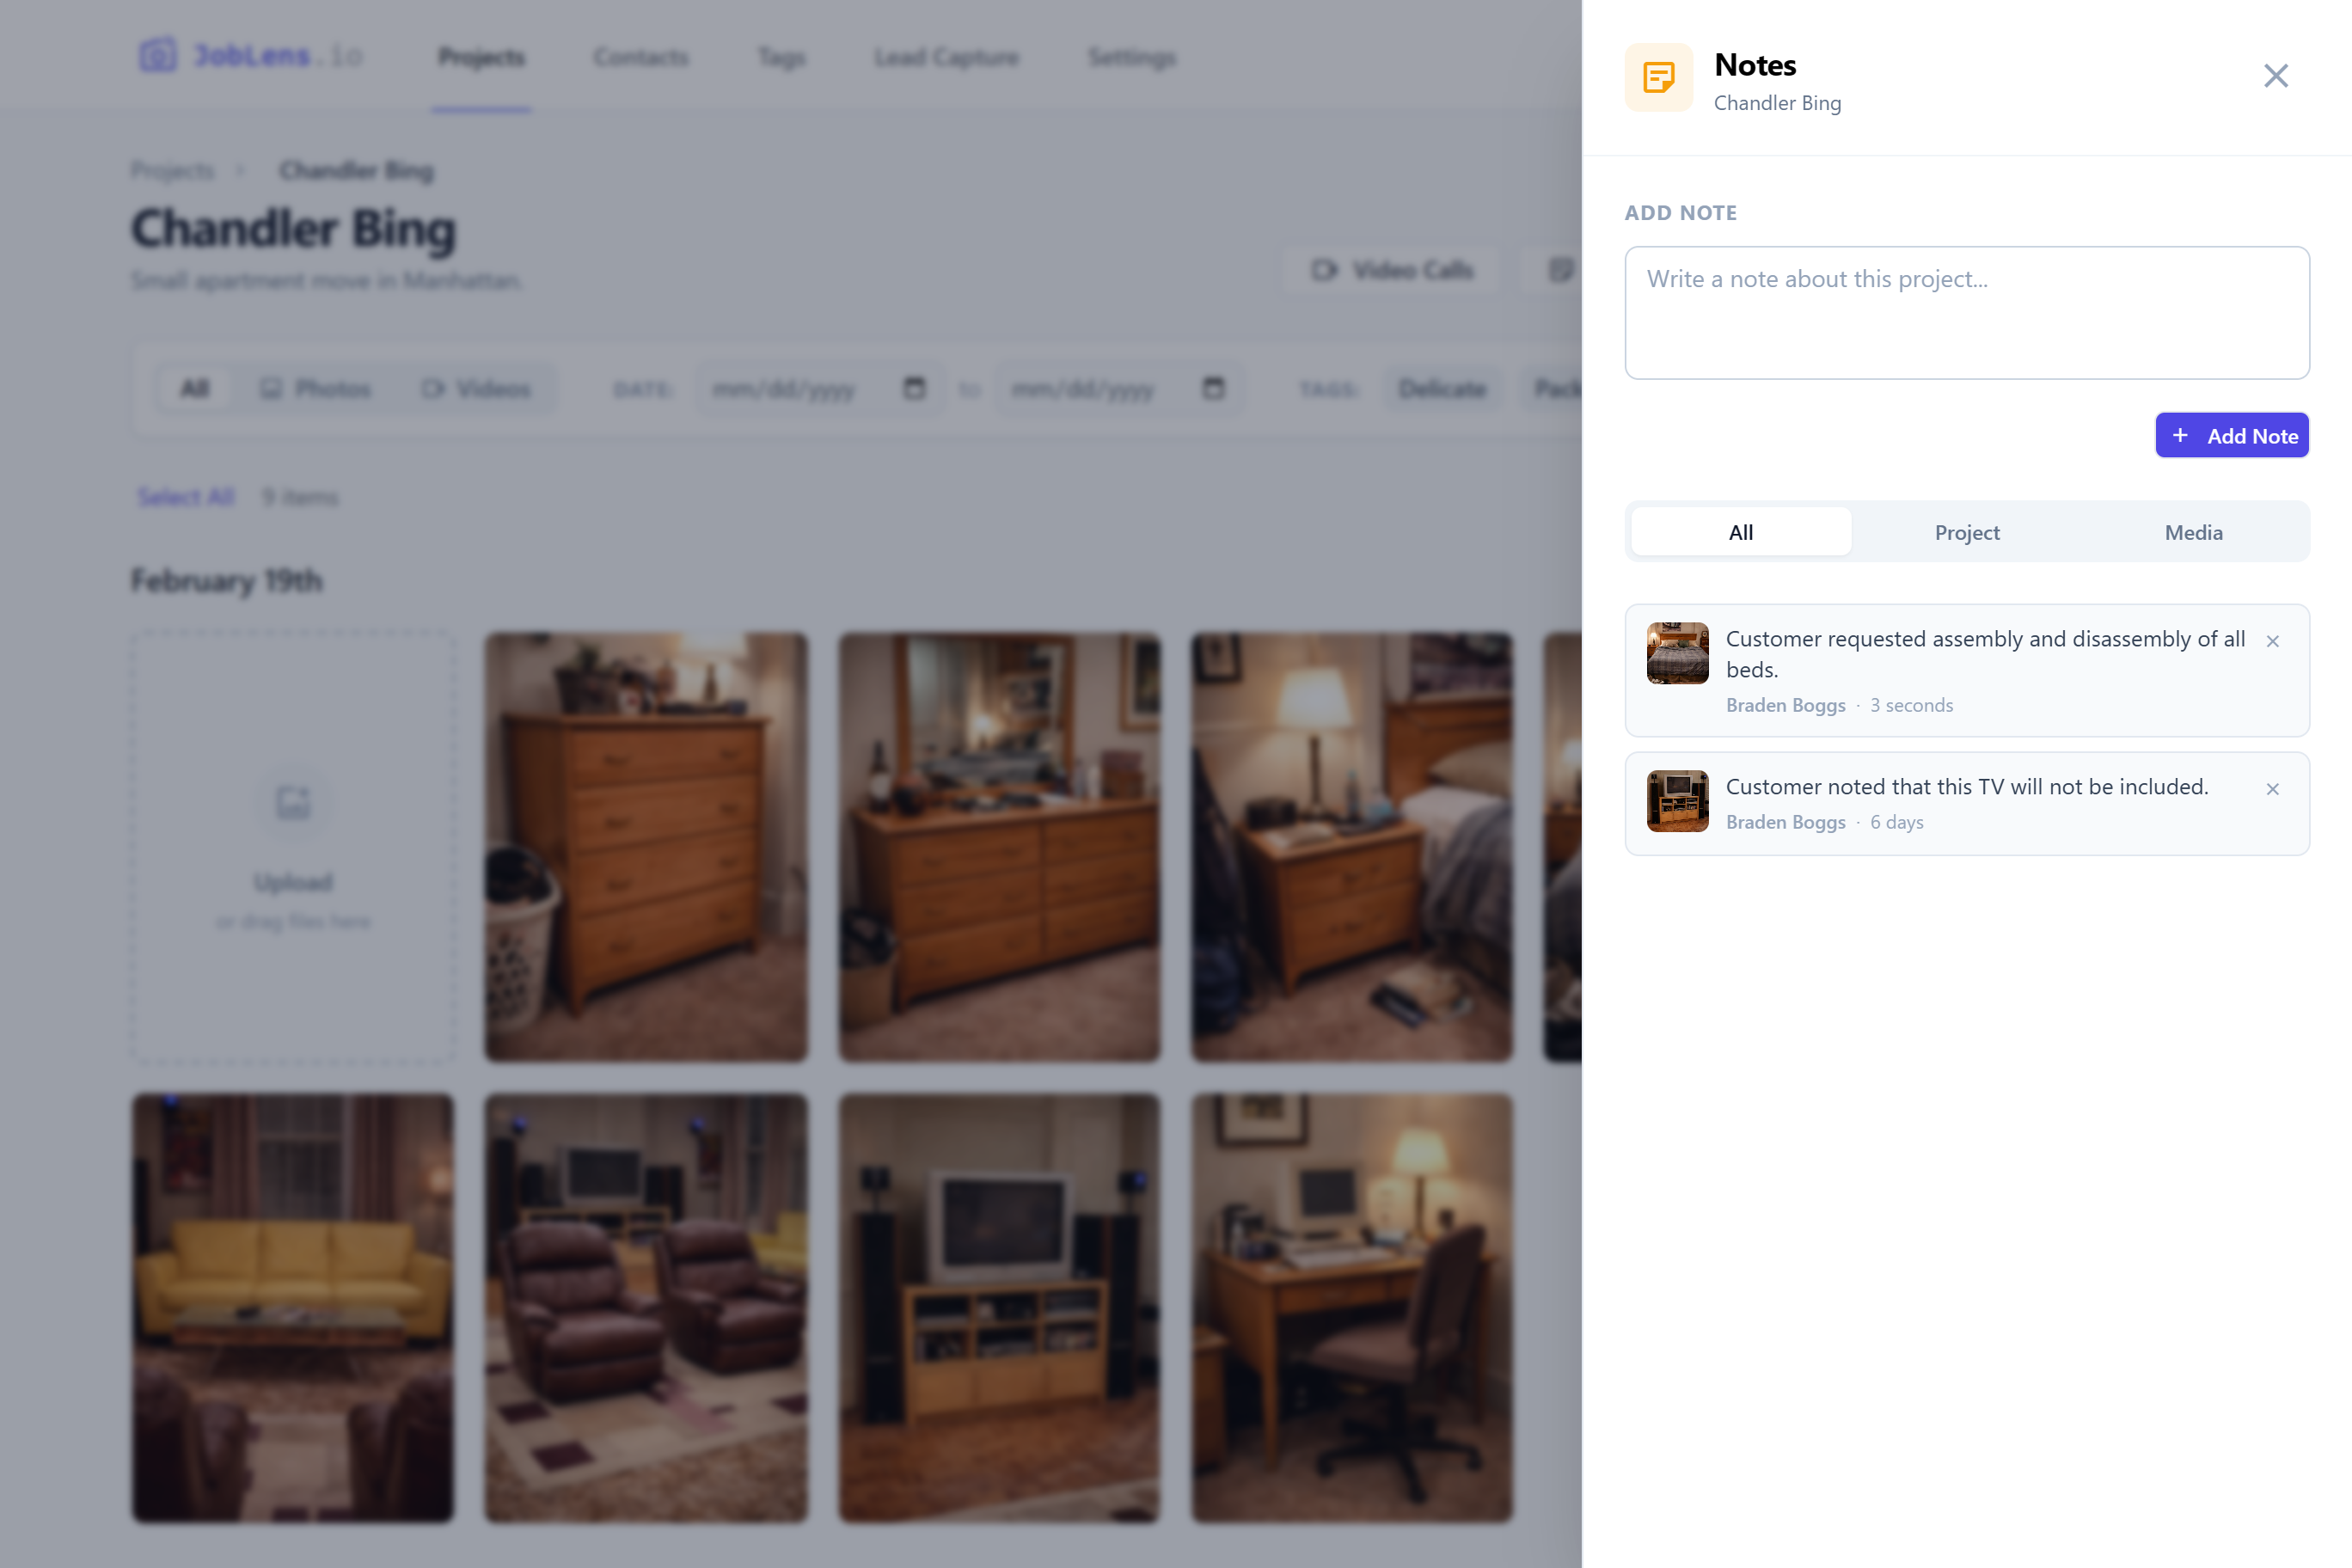Dismiss the note about the excluded TV

click(x=2274, y=789)
